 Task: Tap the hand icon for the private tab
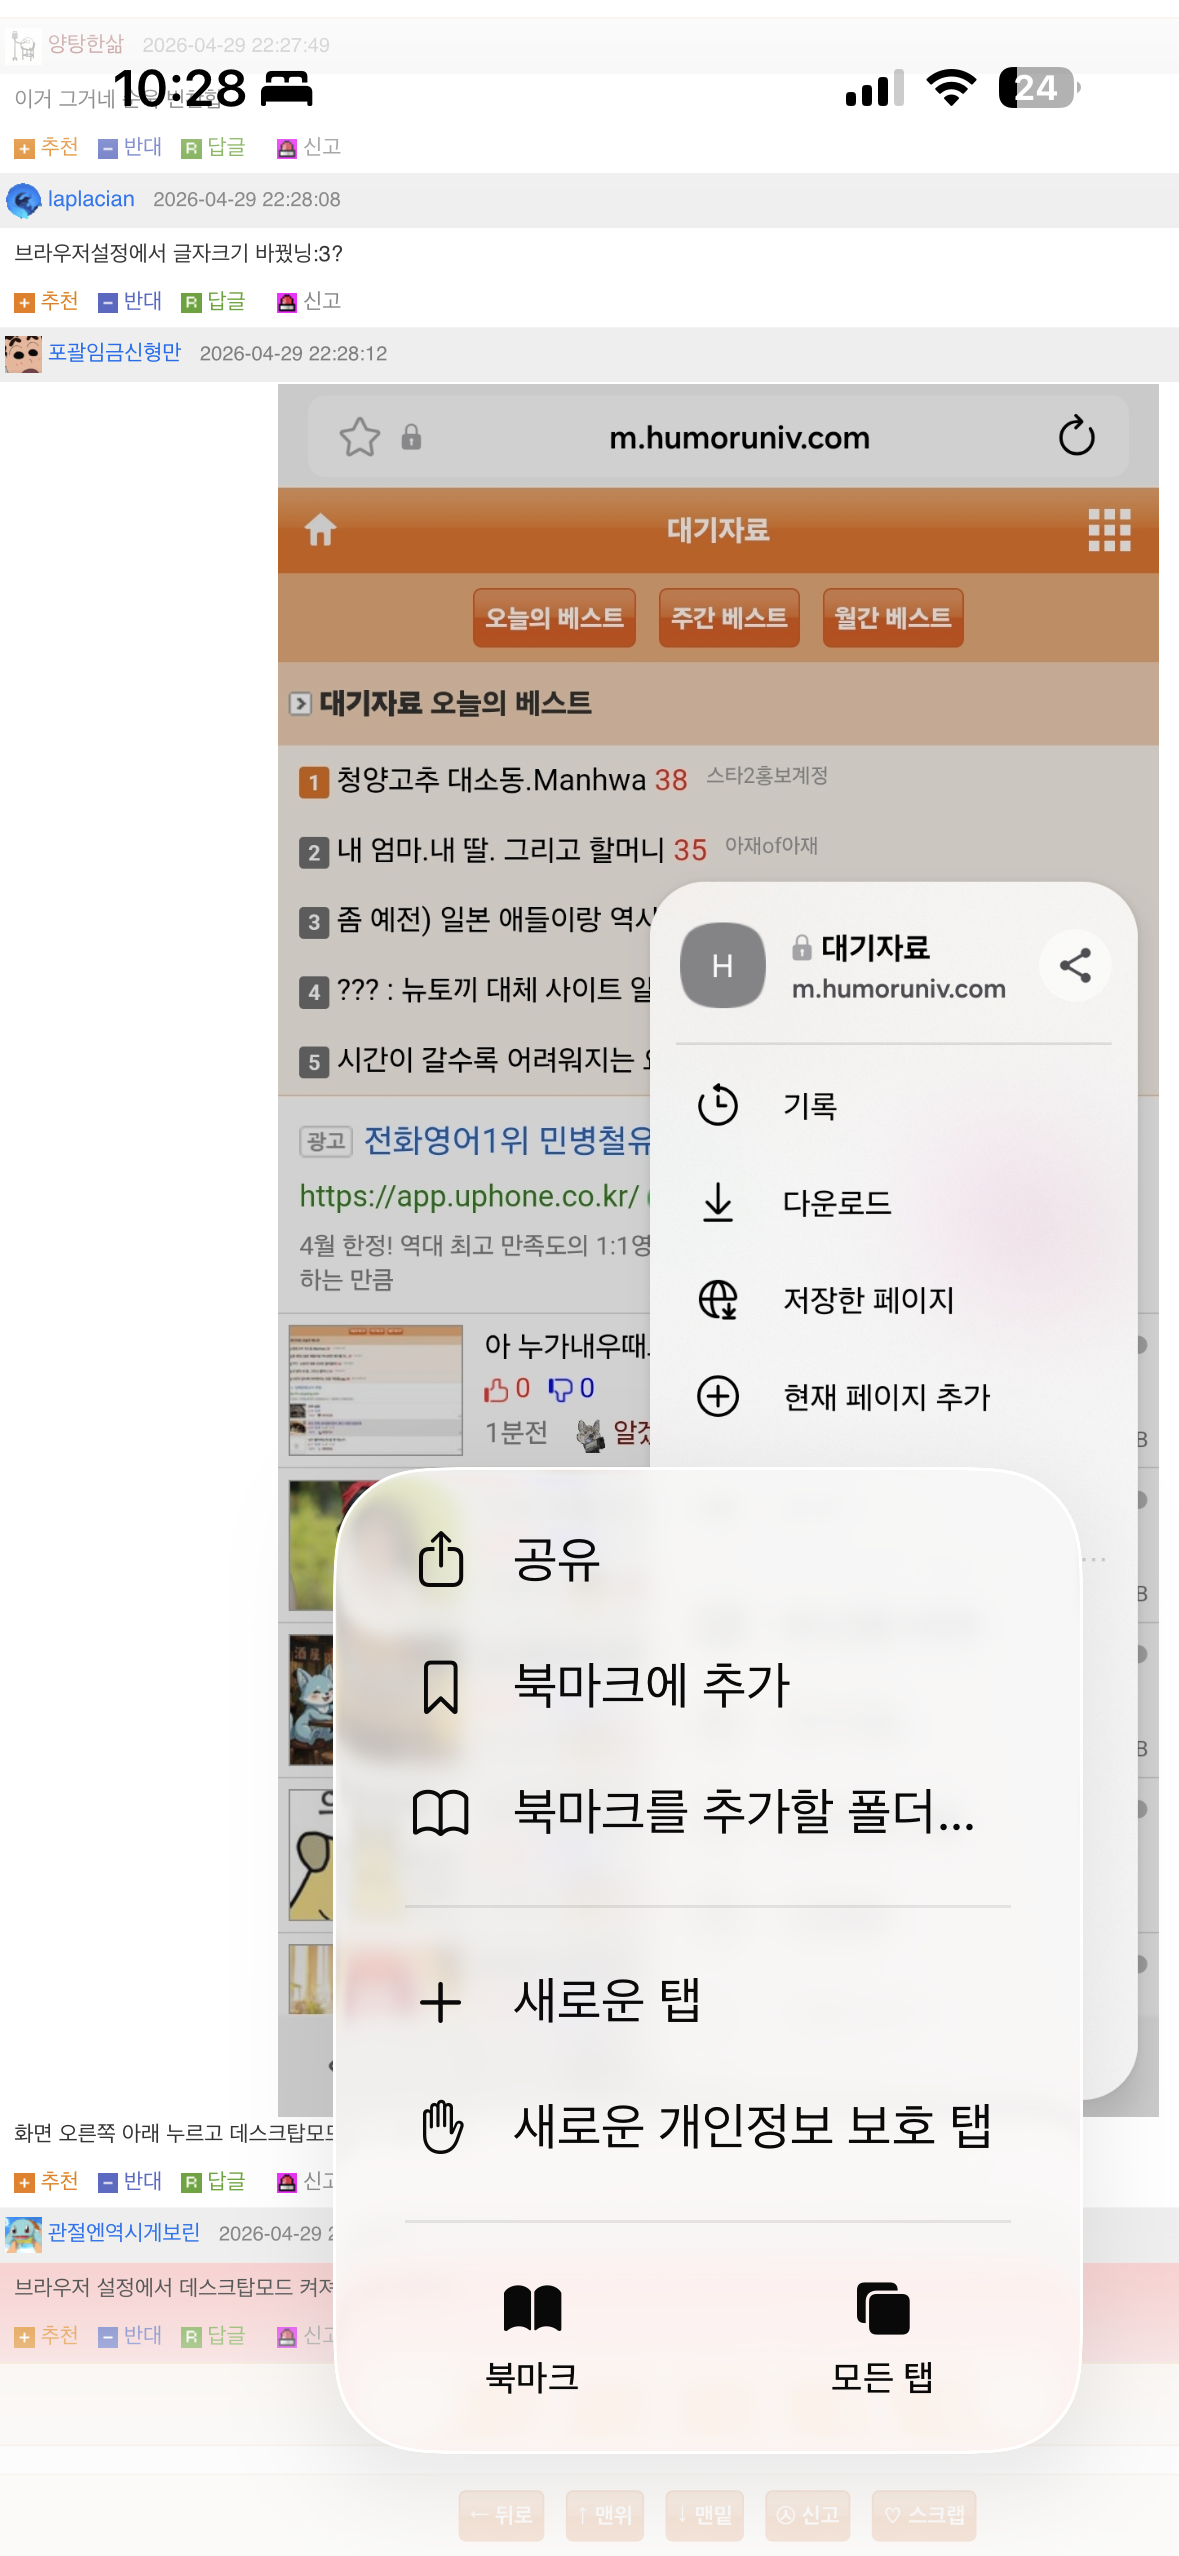point(441,2126)
